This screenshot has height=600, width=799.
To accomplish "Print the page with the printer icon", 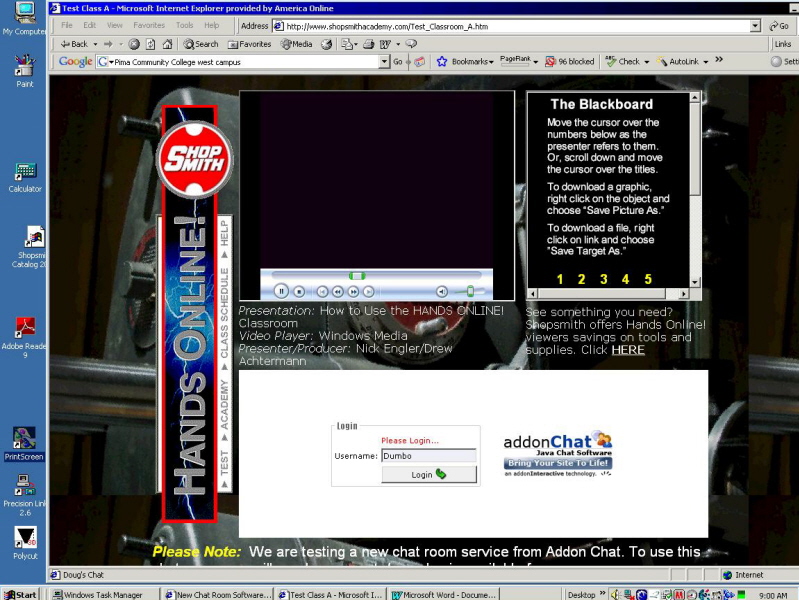I will click(x=368, y=44).
